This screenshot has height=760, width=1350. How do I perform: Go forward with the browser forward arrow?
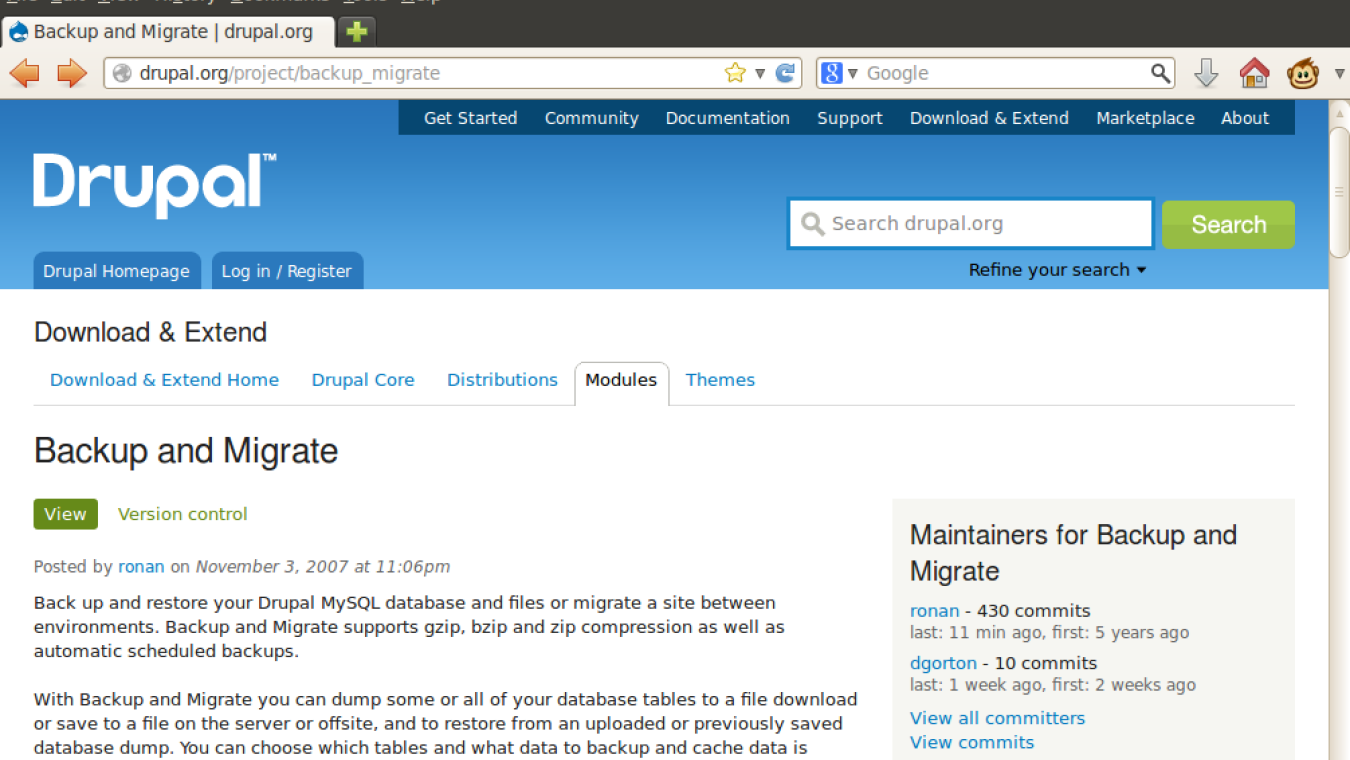pyautogui.click(x=72, y=73)
